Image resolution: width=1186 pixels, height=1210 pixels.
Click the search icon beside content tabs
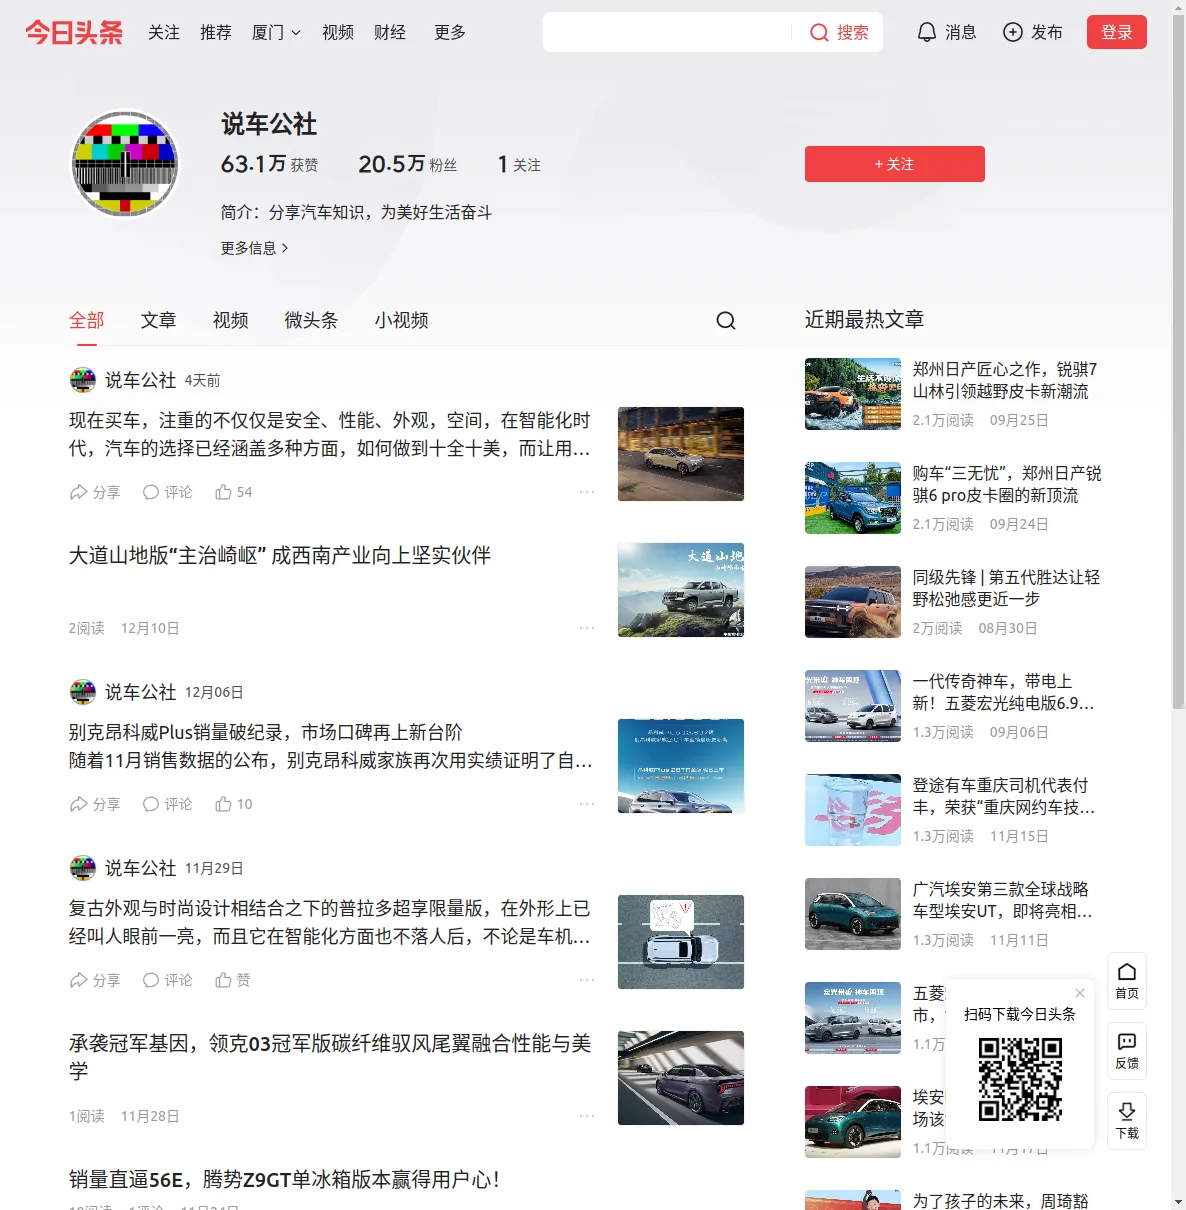(x=726, y=320)
